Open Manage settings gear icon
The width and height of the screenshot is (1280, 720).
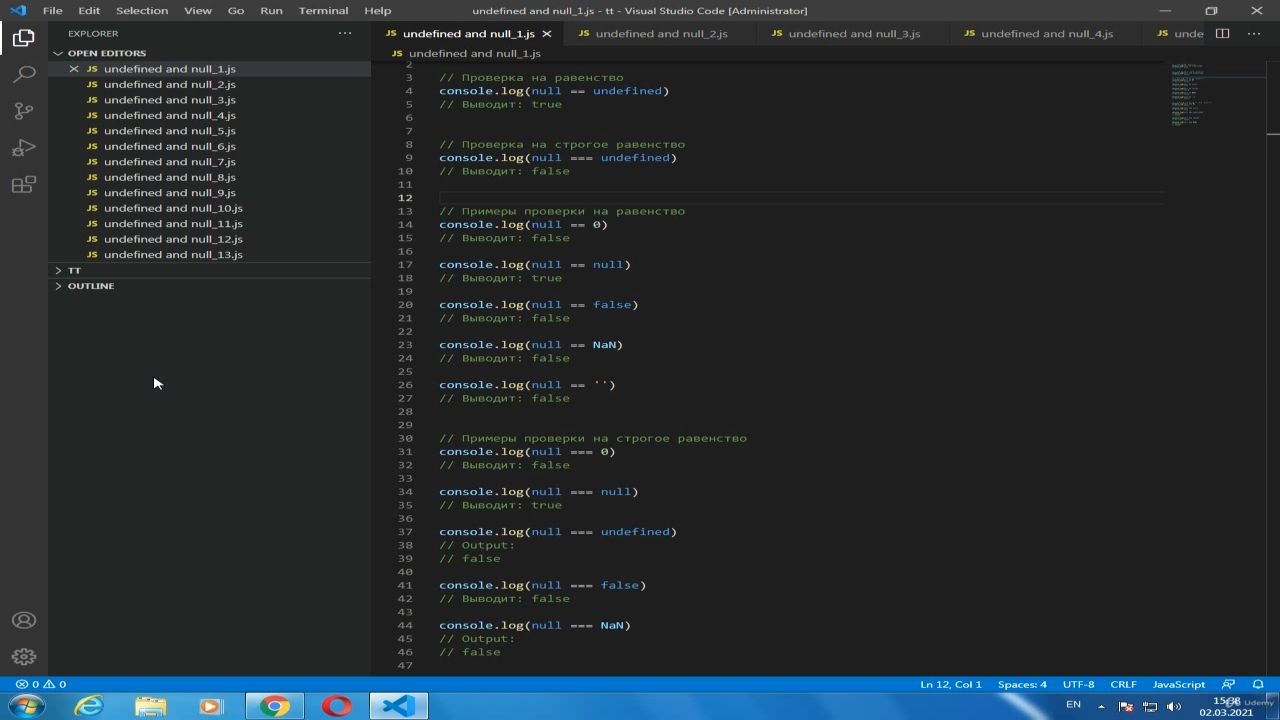[x=24, y=657]
